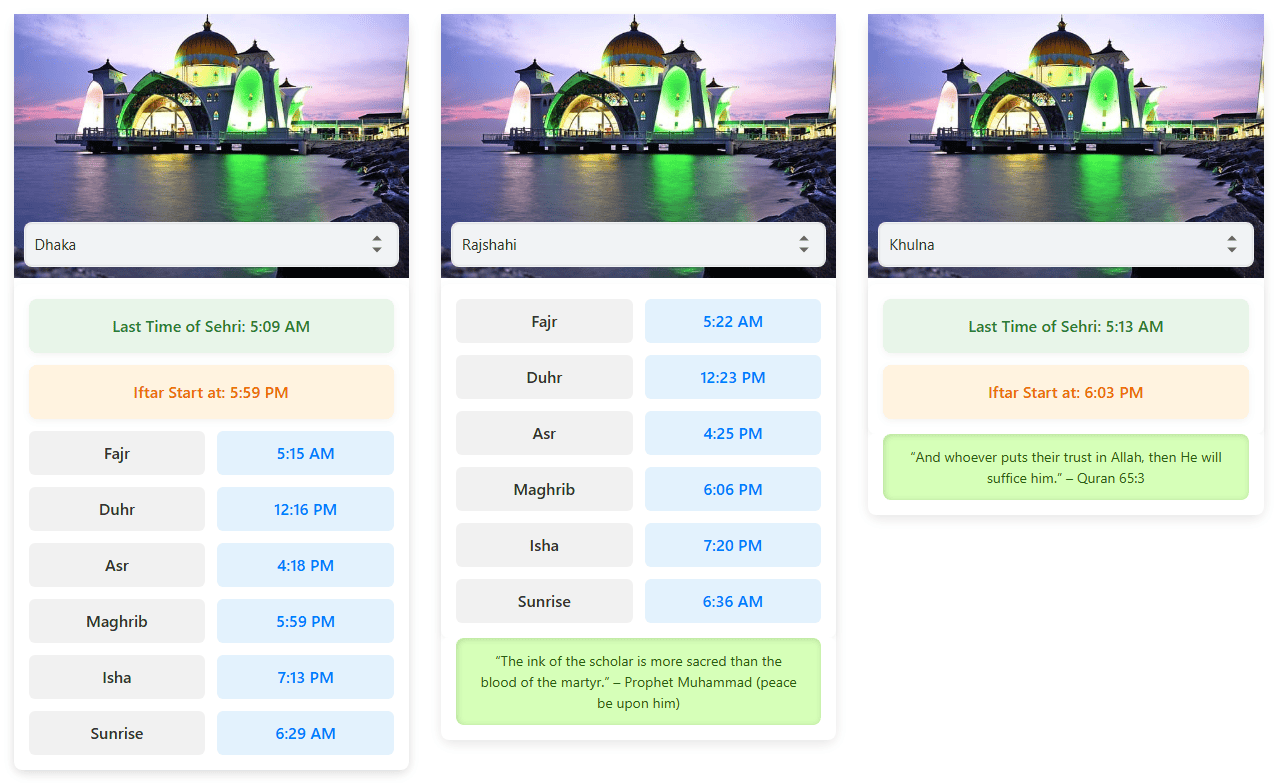This screenshot has height=783, width=1277.
Task: Click the 5:59 PM cell beside Maghrib
Action: [x=305, y=621]
